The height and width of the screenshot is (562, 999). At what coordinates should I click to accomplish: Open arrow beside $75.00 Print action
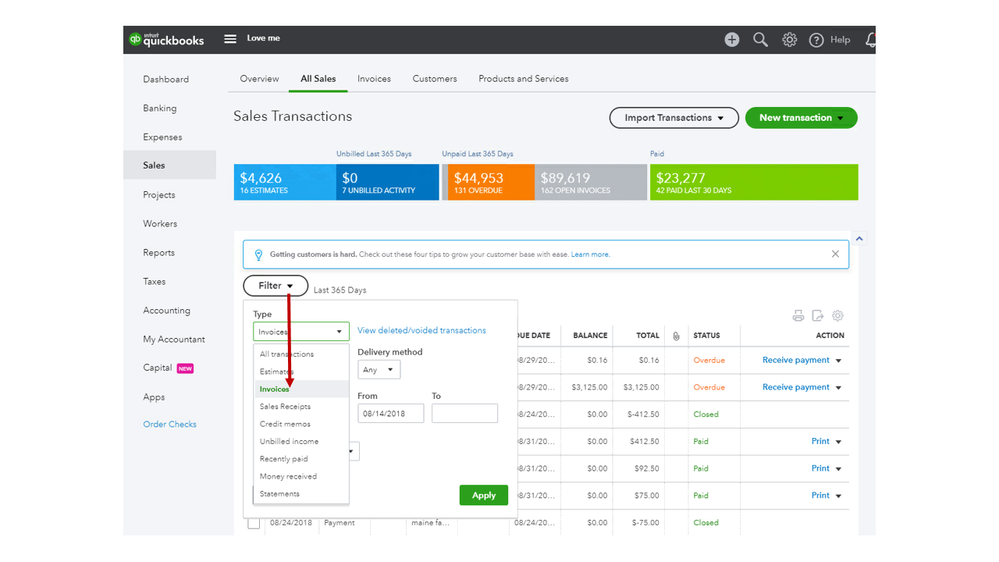tap(838, 496)
